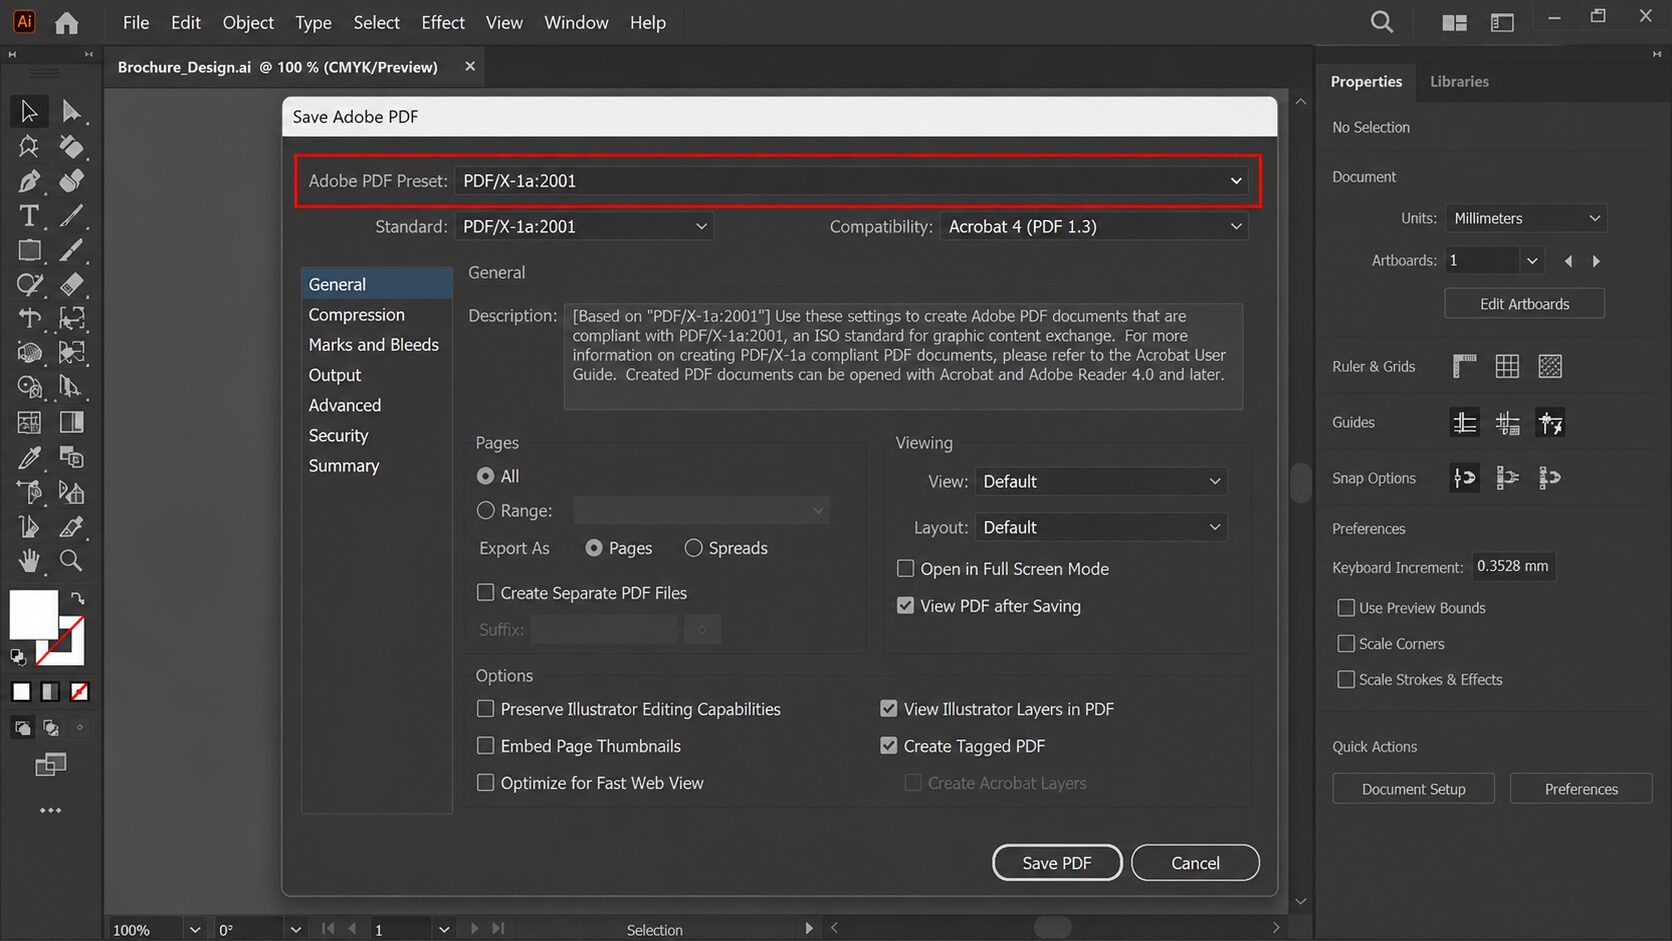Uncheck Create Tagged PDF
Image resolution: width=1672 pixels, height=941 pixels.
click(x=889, y=746)
